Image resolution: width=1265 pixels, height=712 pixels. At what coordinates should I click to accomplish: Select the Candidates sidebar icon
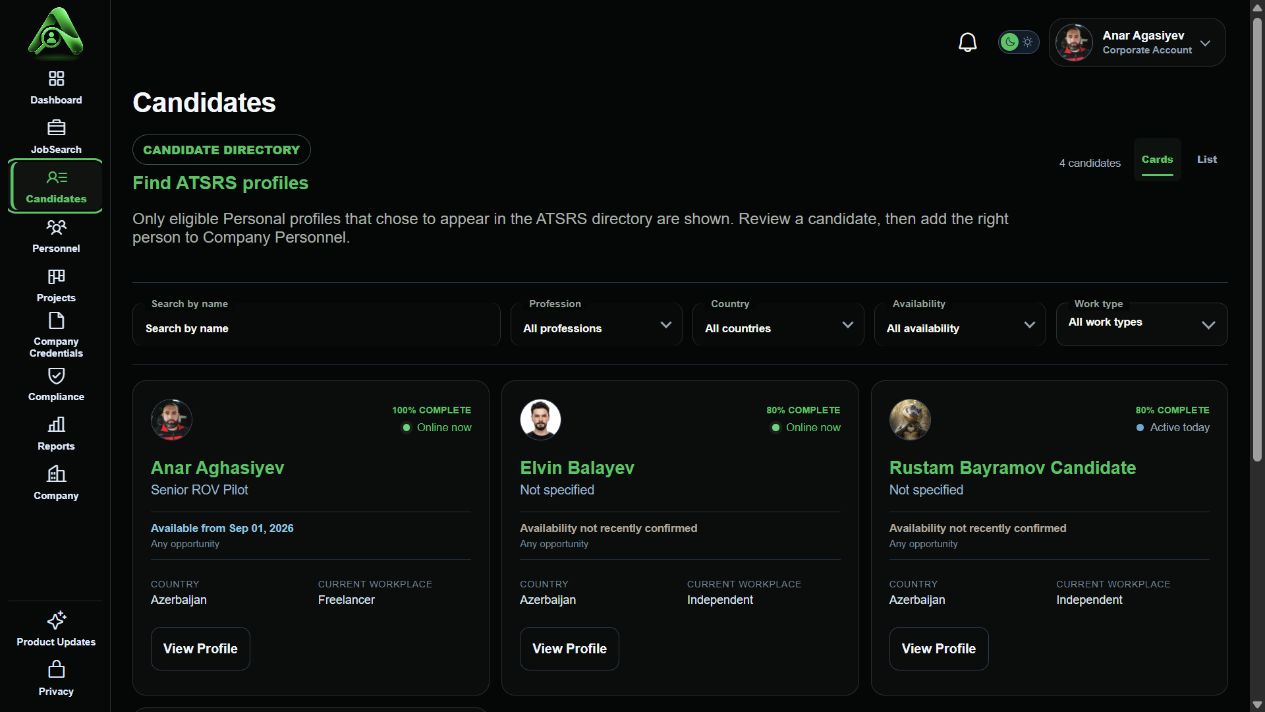click(56, 178)
